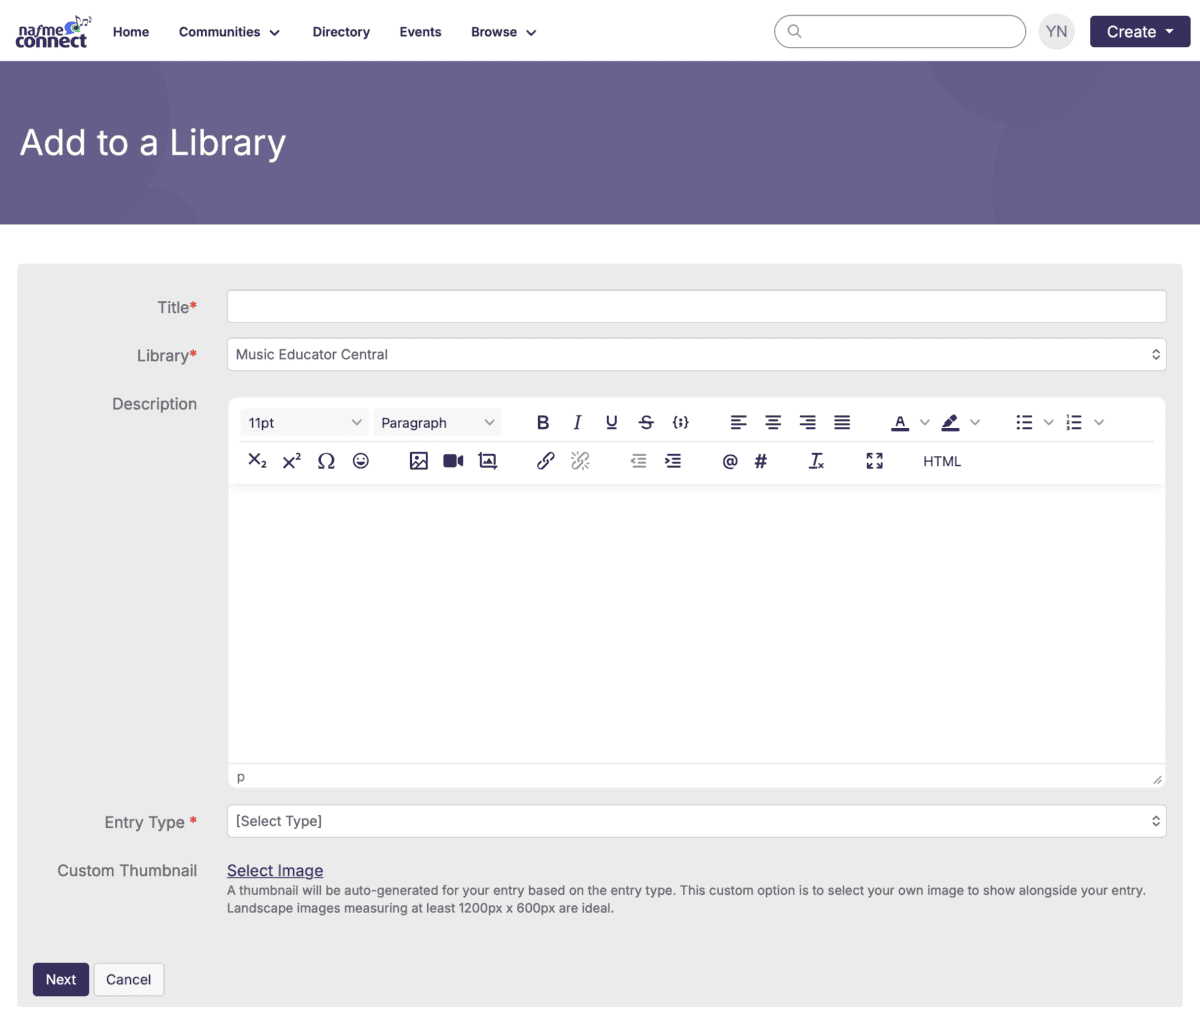Click the Cancel button
The width and height of the screenshot is (1200, 1014).
click(129, 980)
